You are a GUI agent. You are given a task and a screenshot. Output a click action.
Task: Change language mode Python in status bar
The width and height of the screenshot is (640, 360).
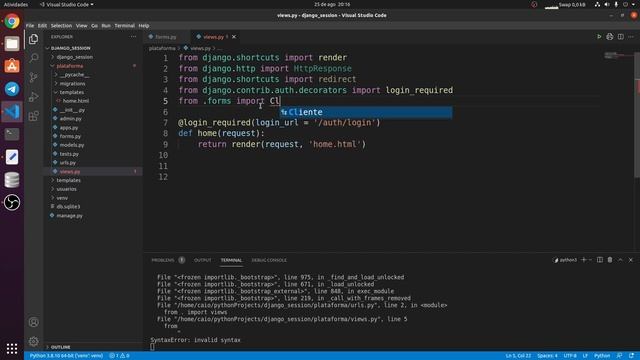click(602, 356)
